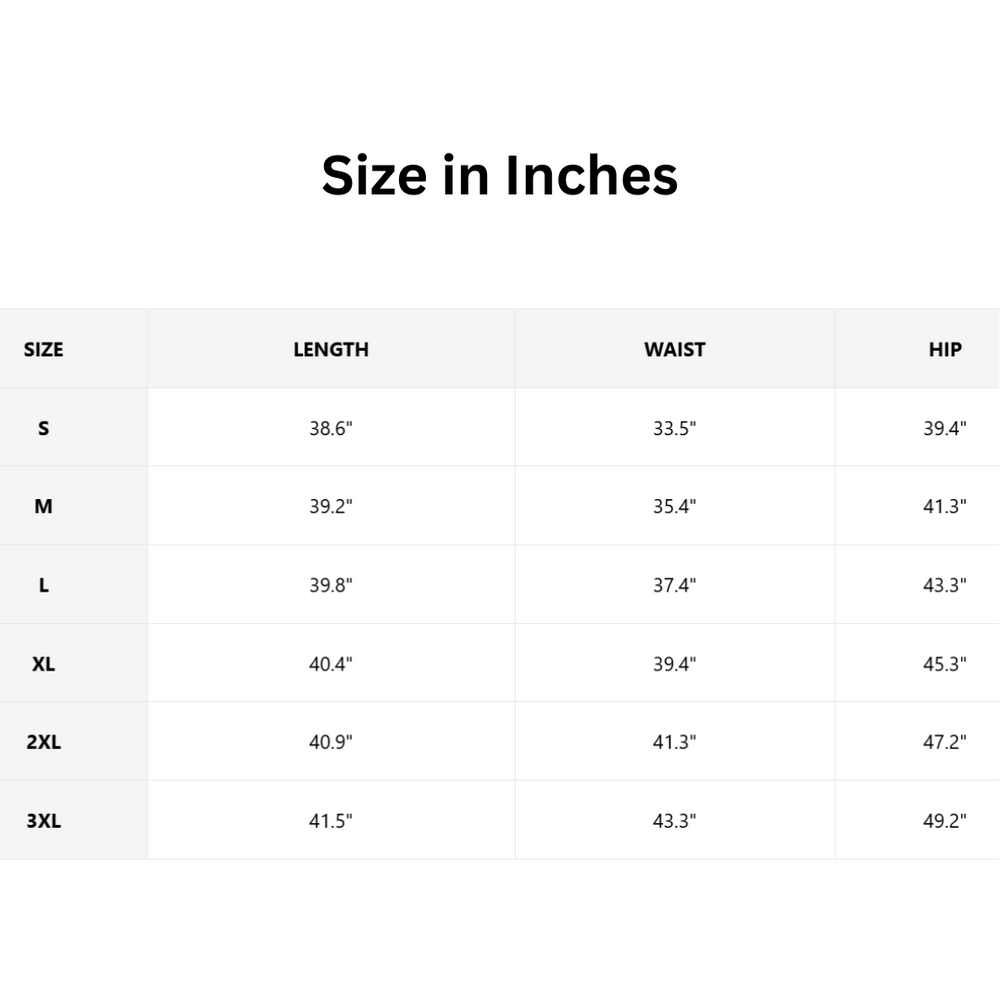Select the M size row label
Screen dimensions: 1000x1000
43,506
